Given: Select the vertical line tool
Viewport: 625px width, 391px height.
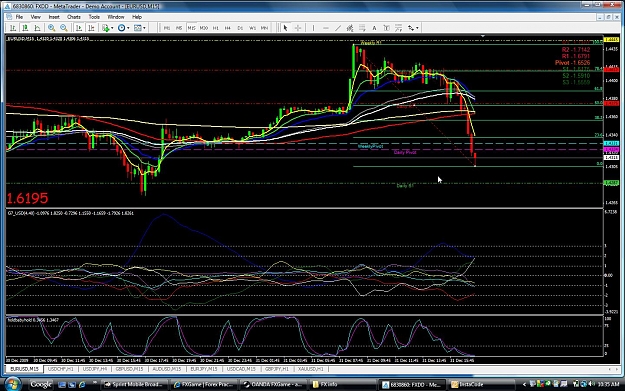Looking at the screenshot, I should coord(313,28).
